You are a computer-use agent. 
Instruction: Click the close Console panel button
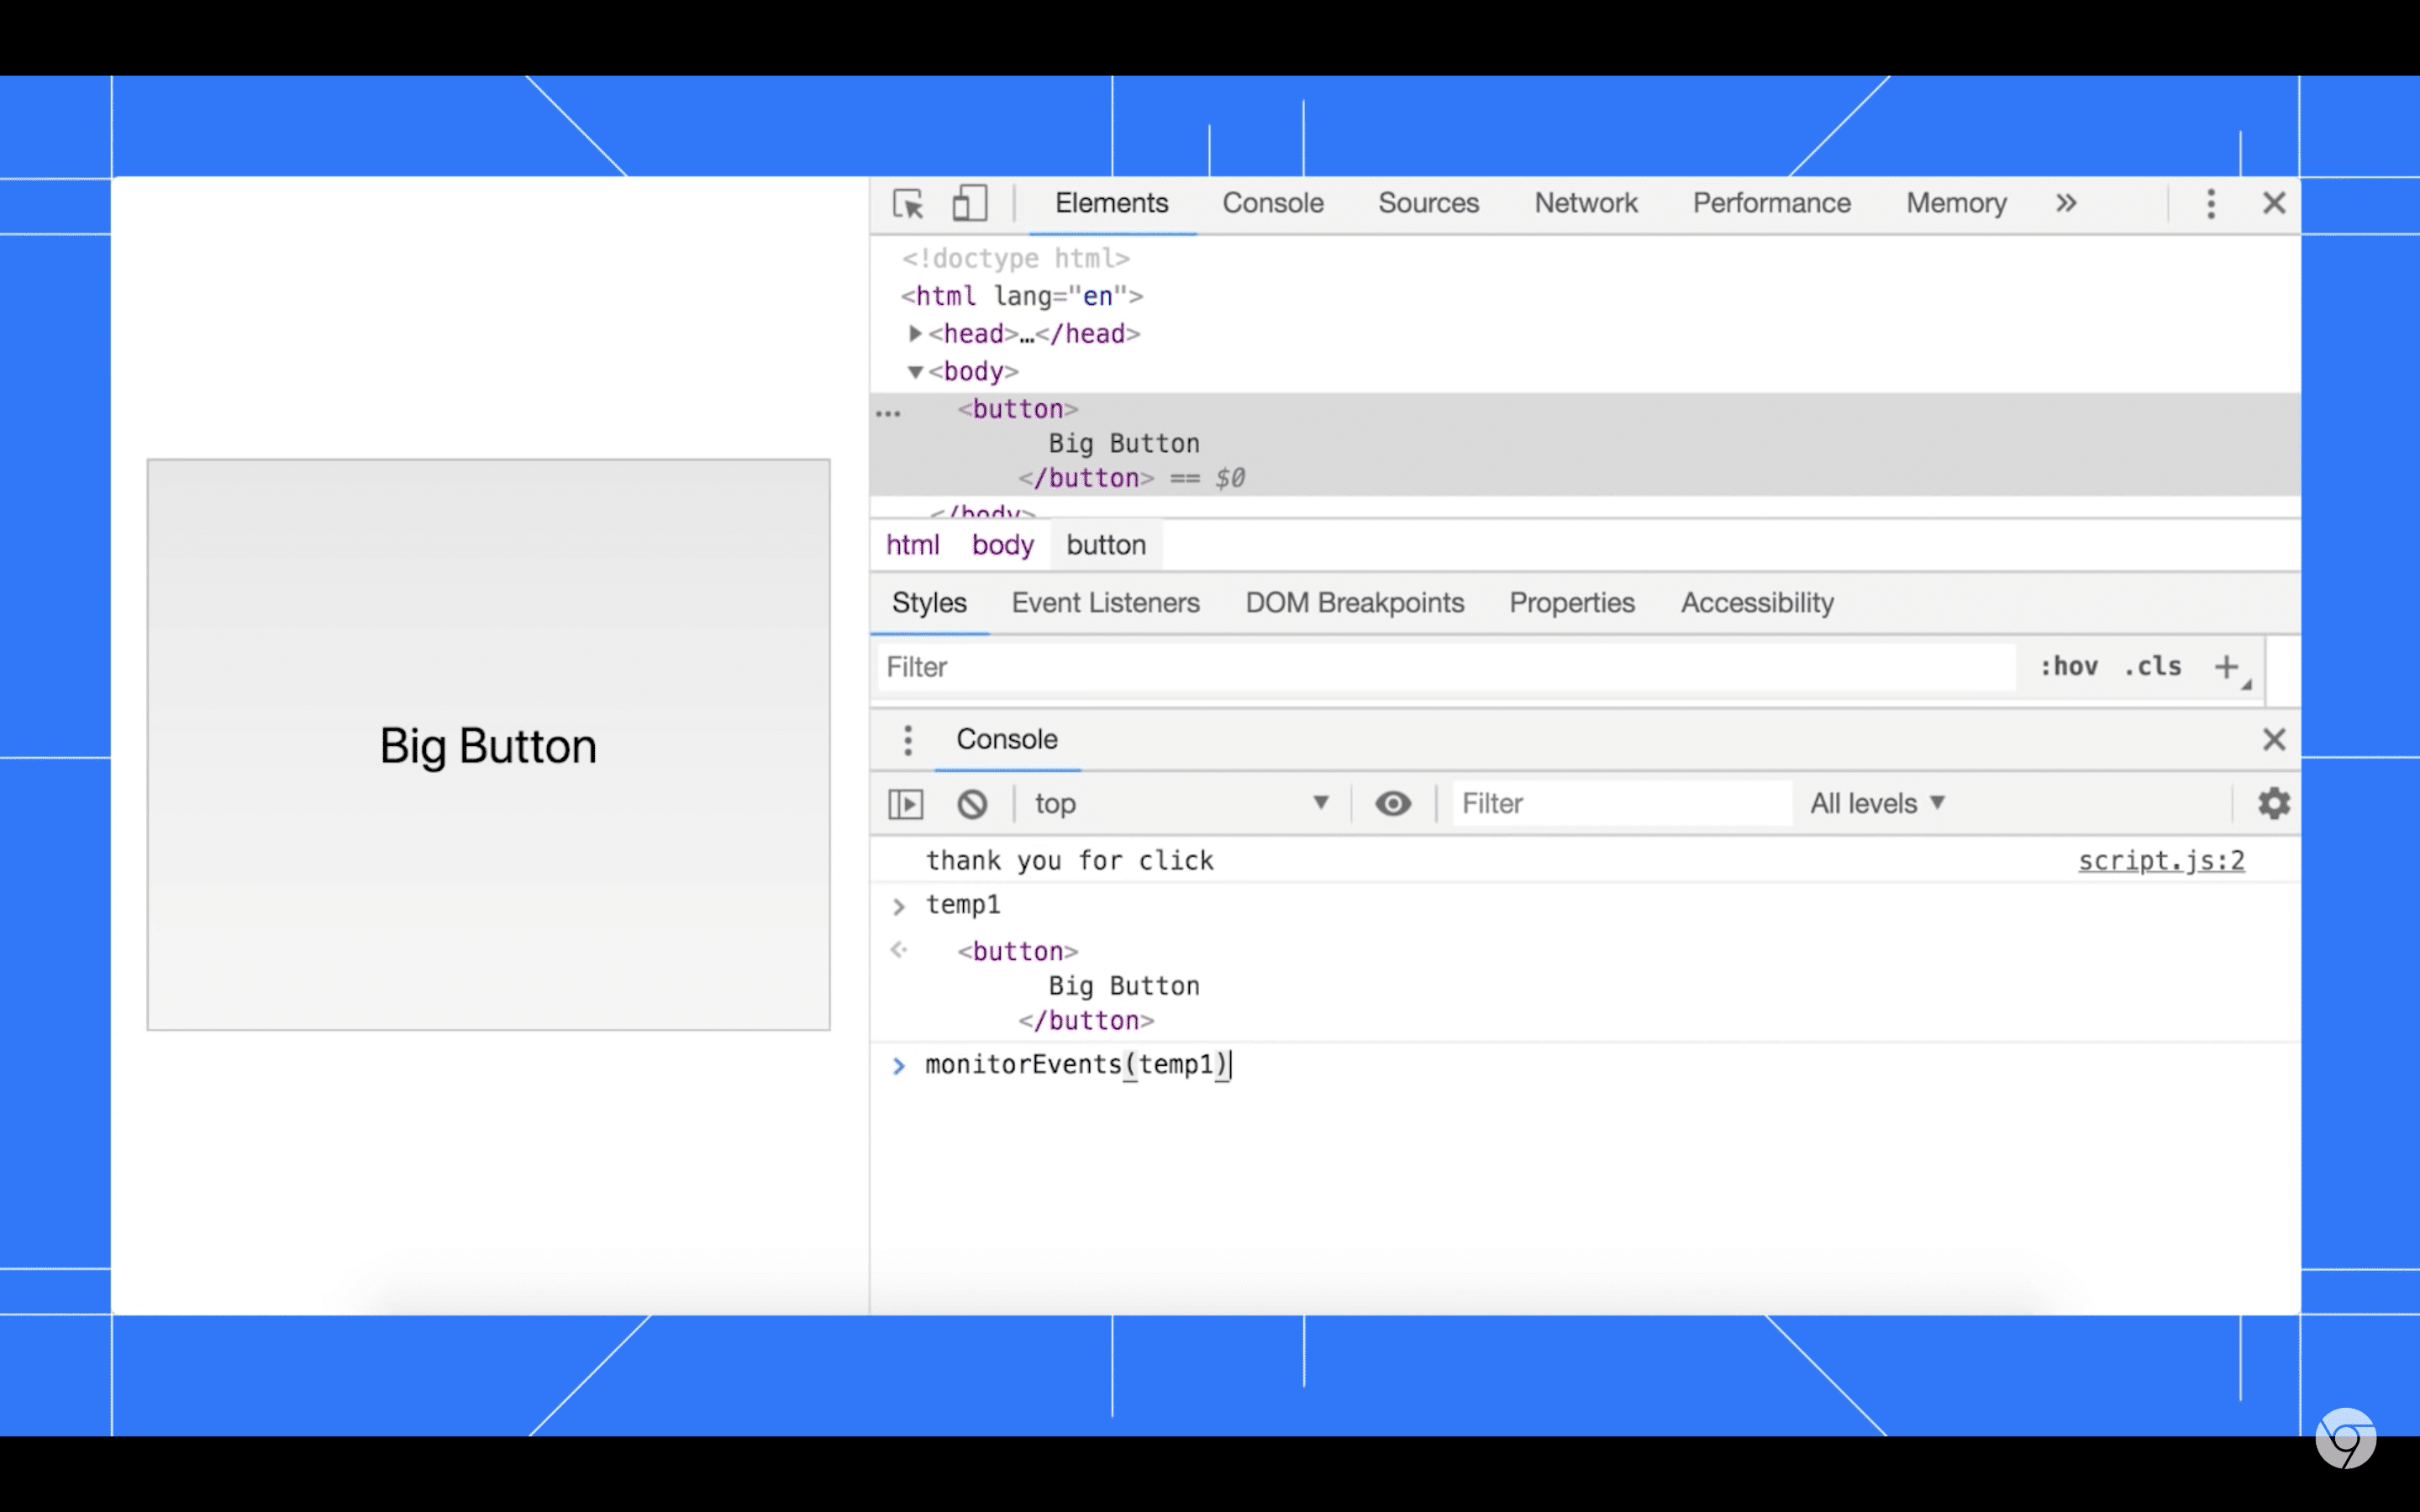pos(2274,738)
